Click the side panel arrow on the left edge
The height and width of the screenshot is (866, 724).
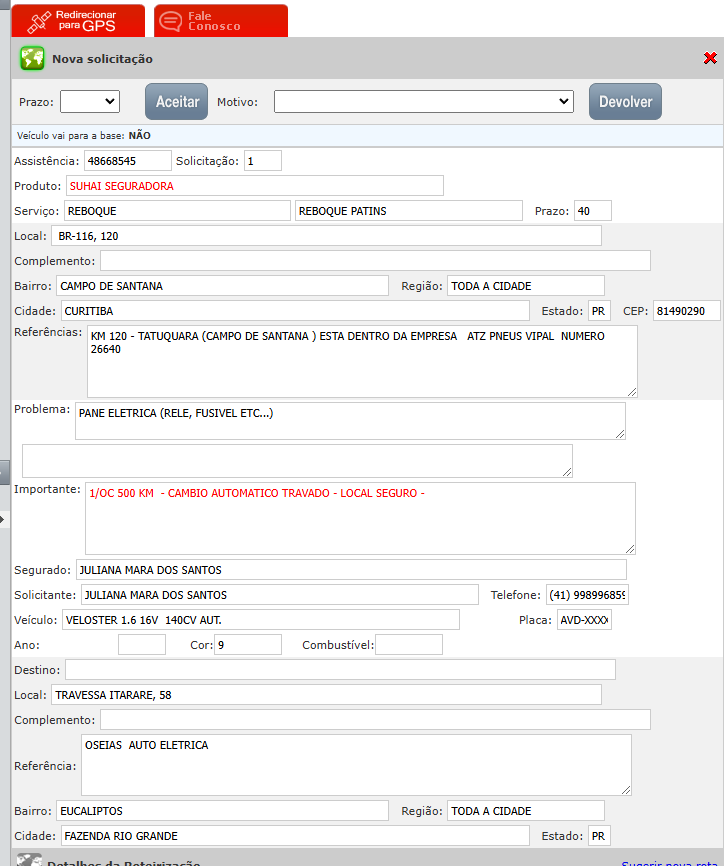[3, 519]
